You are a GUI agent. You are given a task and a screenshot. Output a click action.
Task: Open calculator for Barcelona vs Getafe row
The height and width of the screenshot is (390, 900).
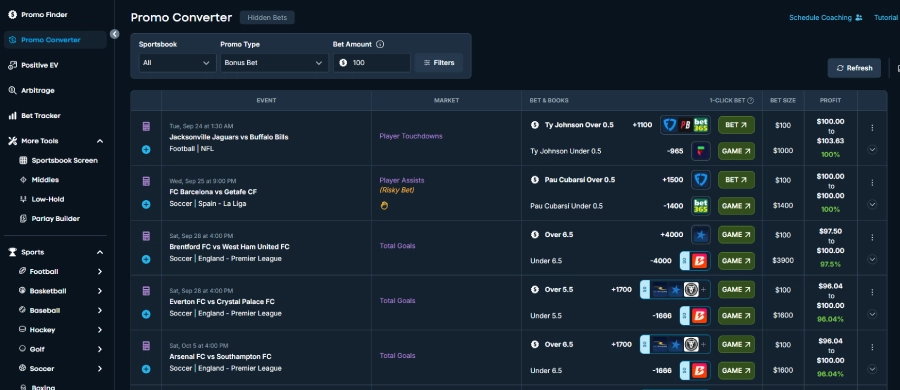[x=146, y=182]
